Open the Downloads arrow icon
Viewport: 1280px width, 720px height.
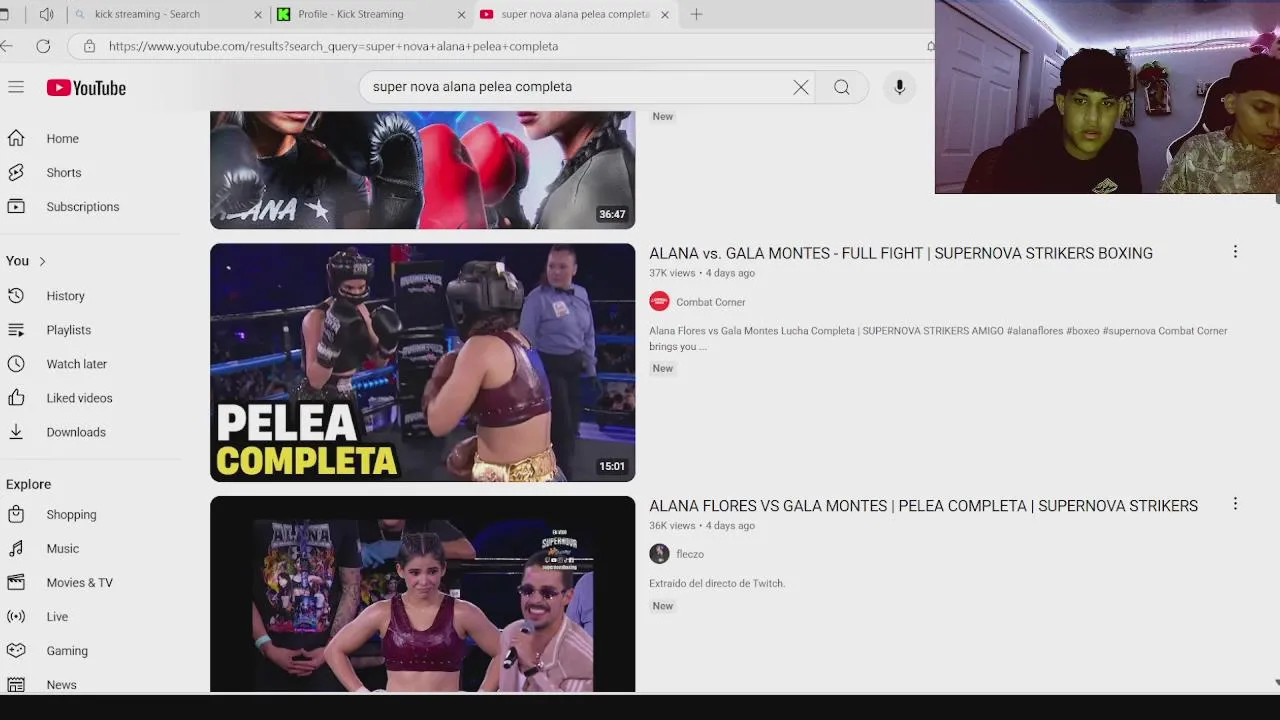pyautogui.click(x=16, y=431)
